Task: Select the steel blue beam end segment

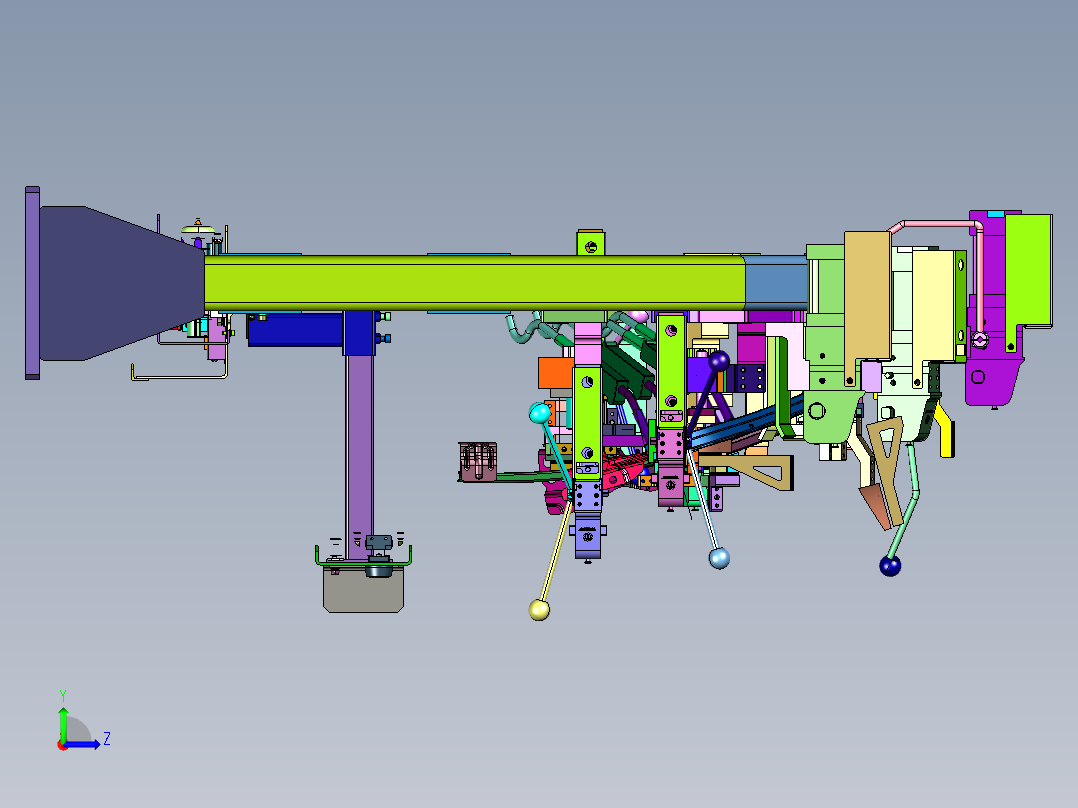Action: (x=776, y=283)
